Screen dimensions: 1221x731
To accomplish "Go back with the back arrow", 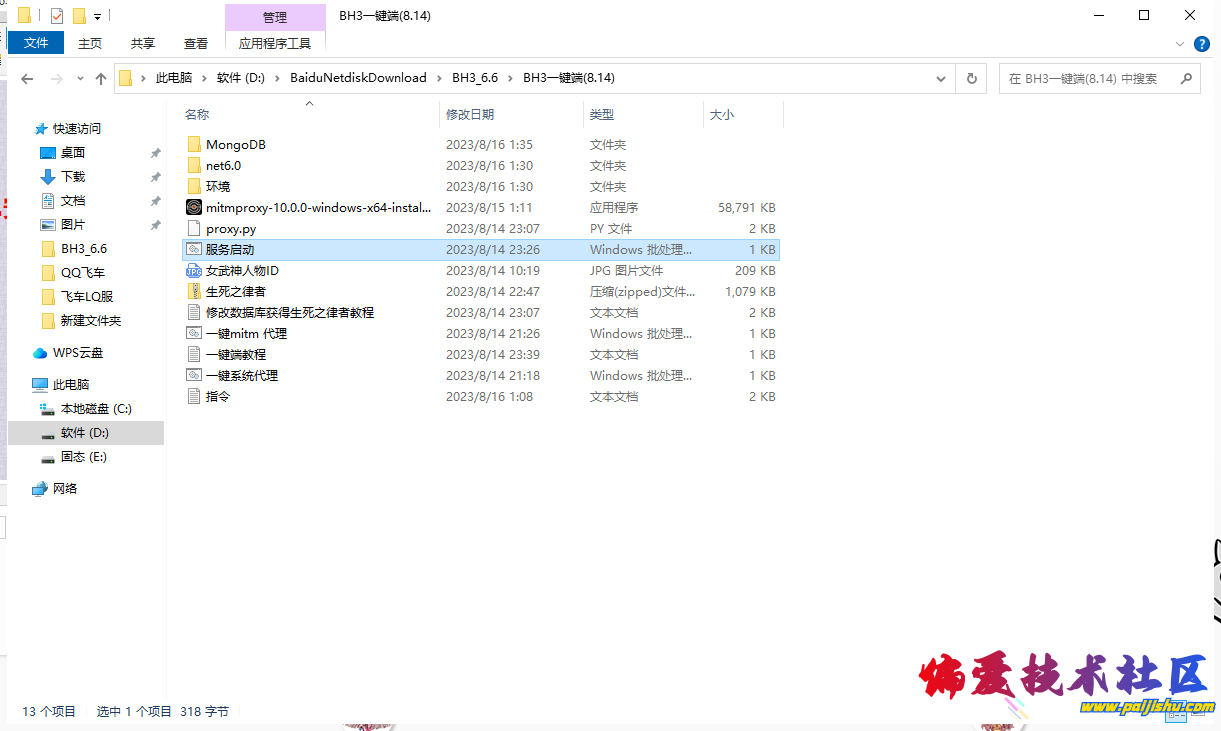I will pos(27,78).
